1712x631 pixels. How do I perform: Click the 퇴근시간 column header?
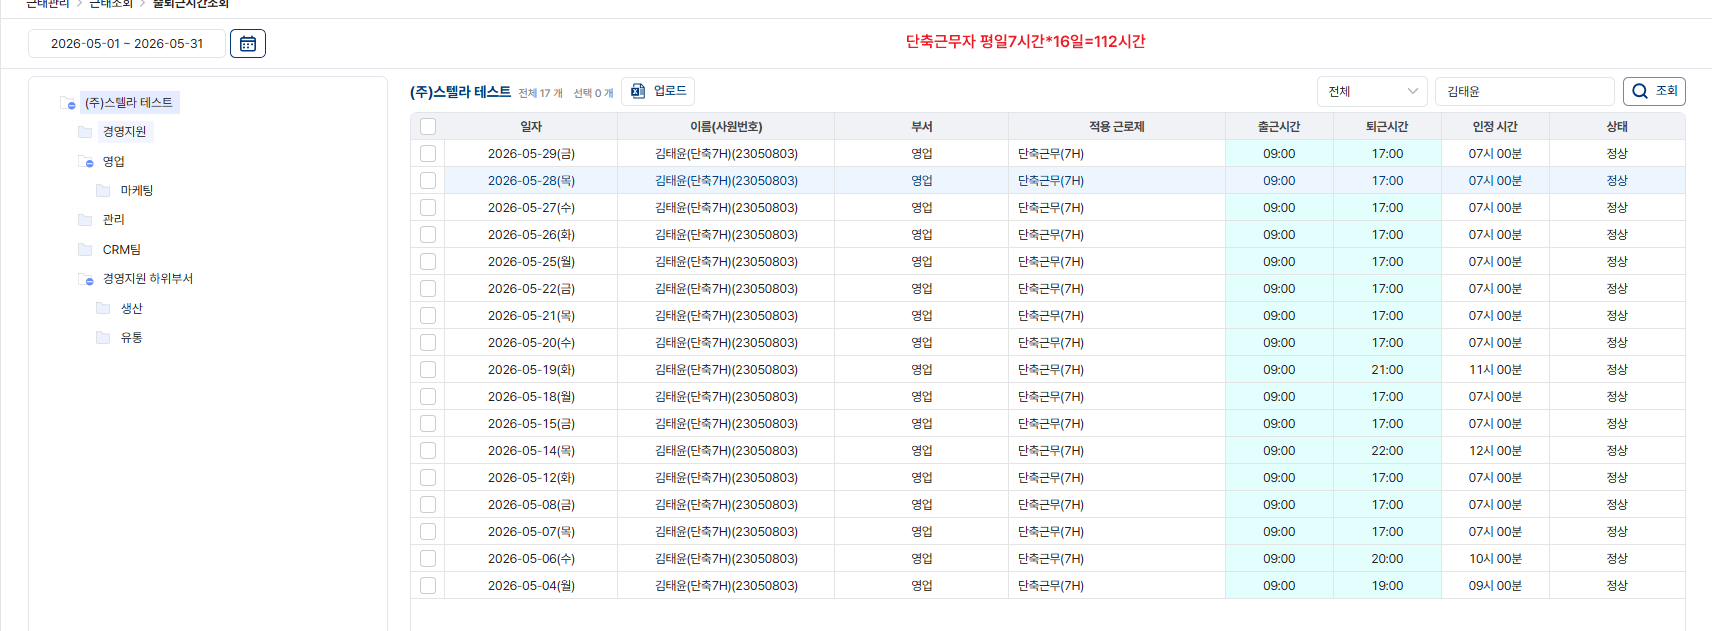click(1387, 126)
